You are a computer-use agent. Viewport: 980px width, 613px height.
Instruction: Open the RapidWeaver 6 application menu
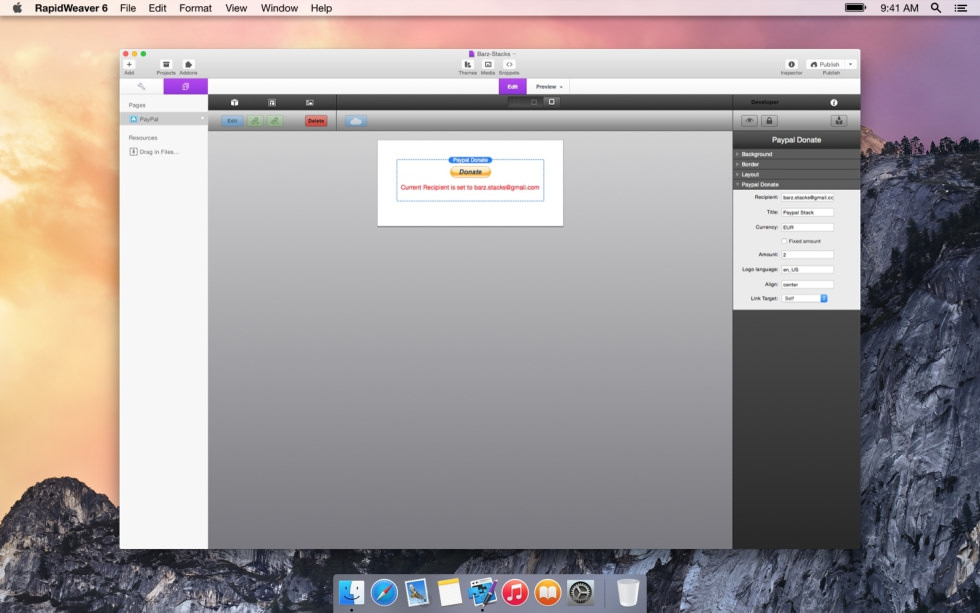click(71, 8)
